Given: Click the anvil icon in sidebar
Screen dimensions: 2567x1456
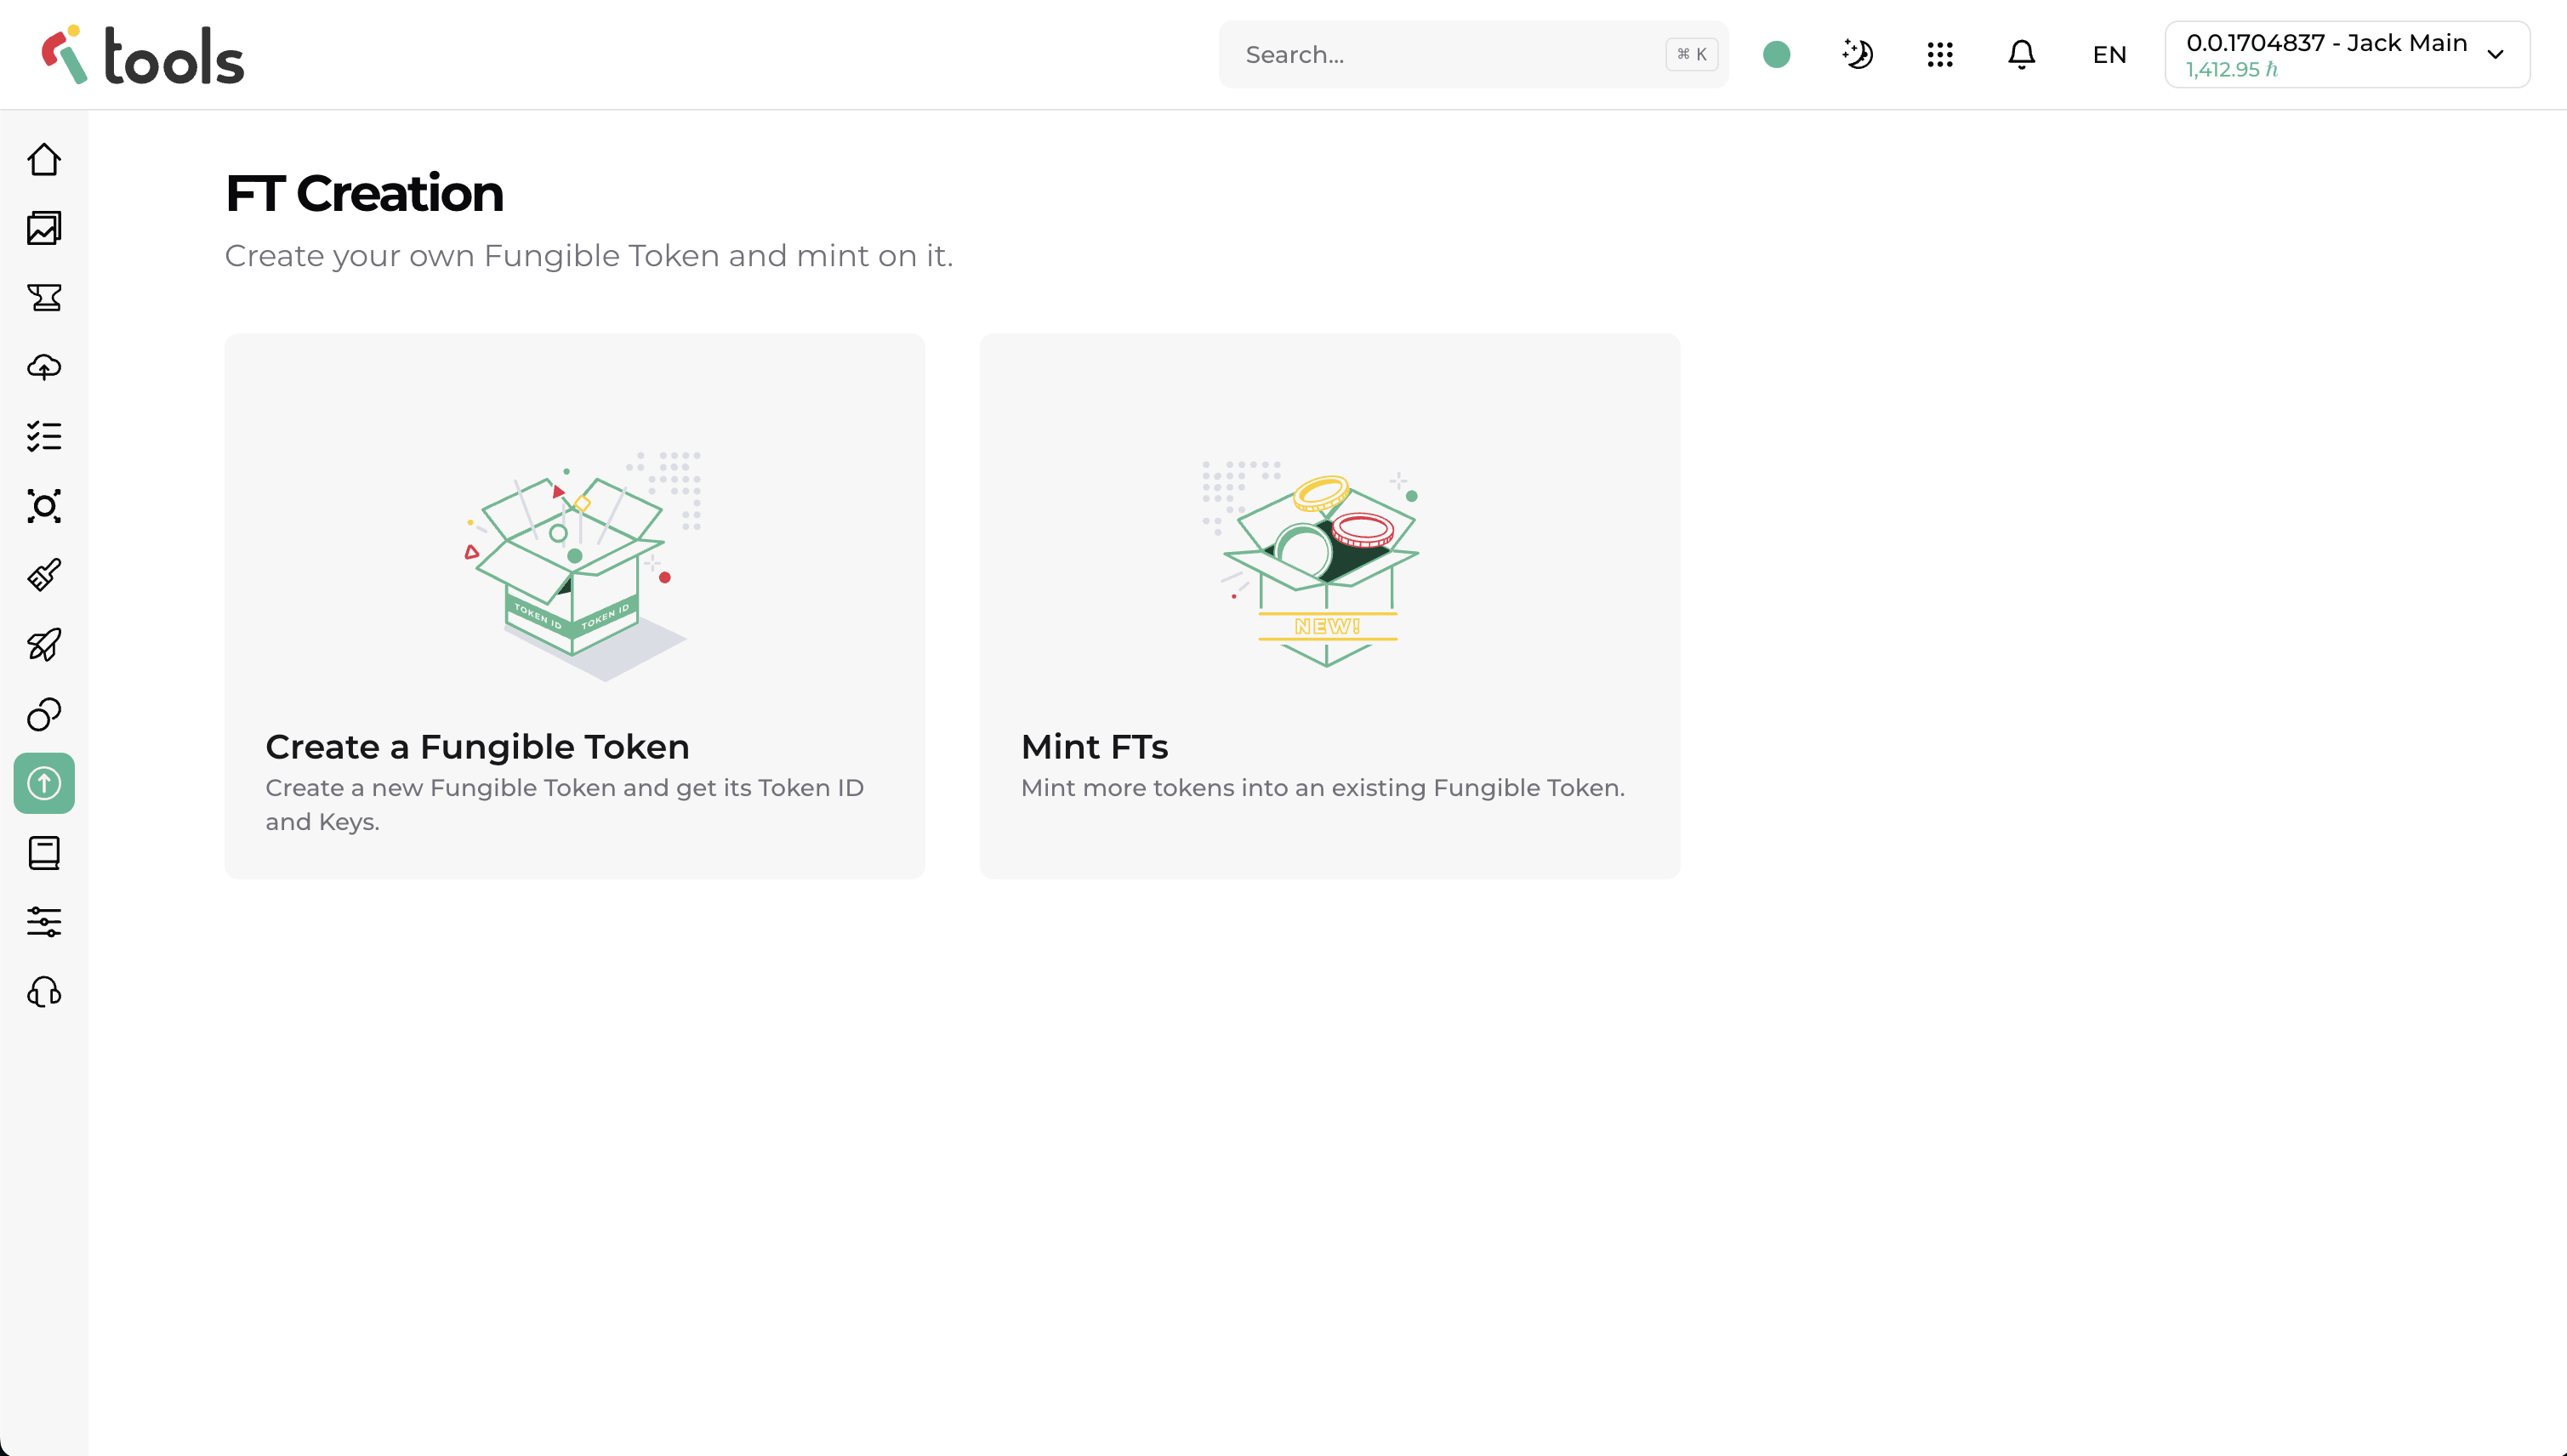Looking at the screenshot, I should coord(44,297).
